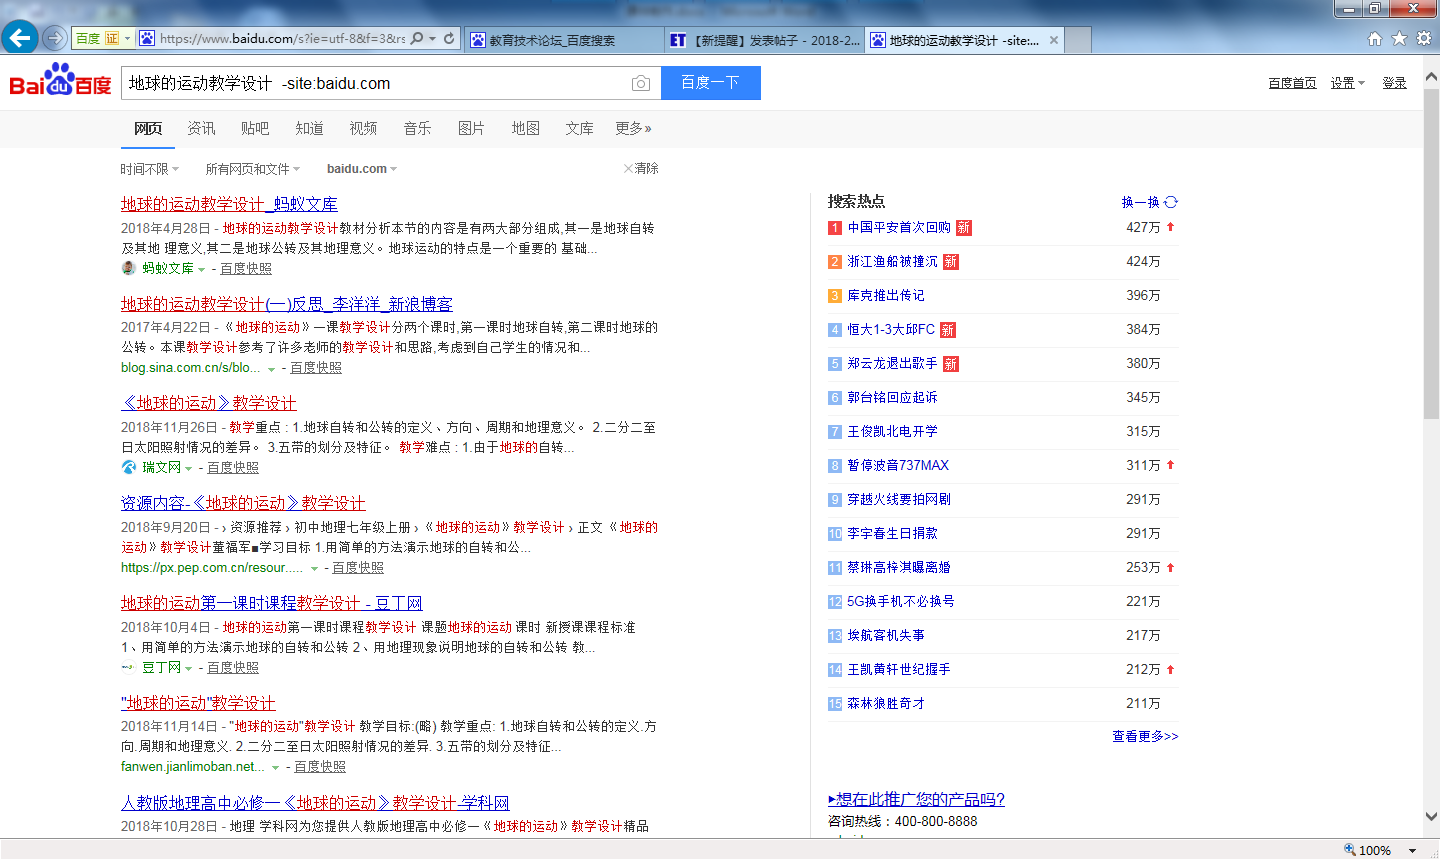Close the active tab with its X
The image size is (1440, 860).
pyautogui.click(x=1054, y=40)
